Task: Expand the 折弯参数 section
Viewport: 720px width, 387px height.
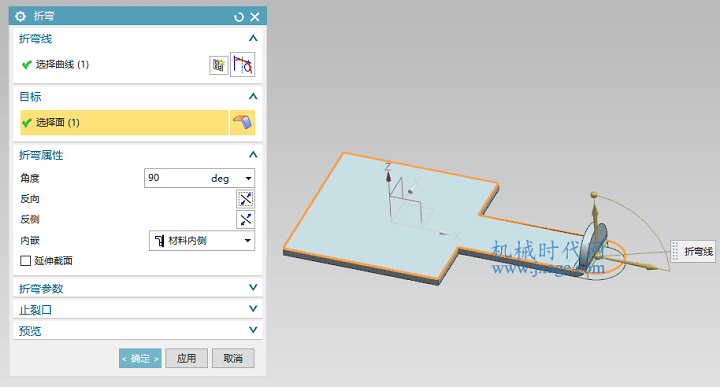Action: (x=138, y=288)
